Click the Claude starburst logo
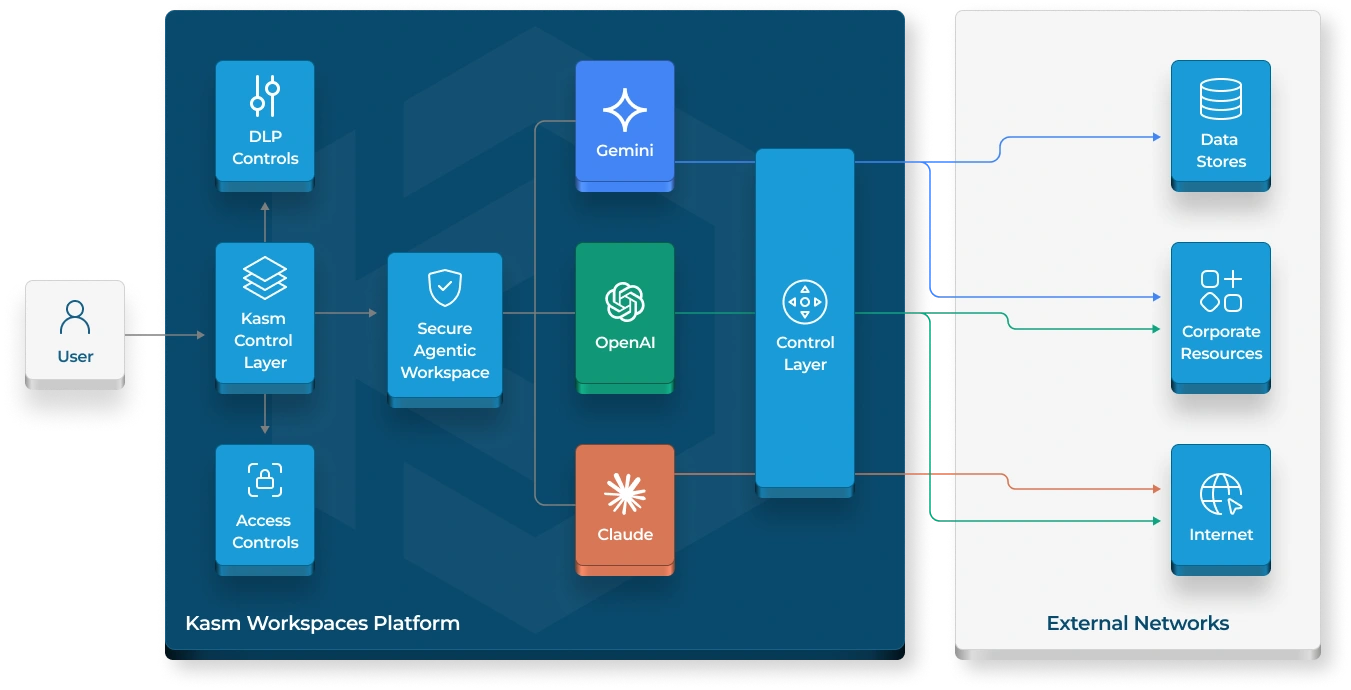The width and height of the screenshot is (1351, 690). [x=625, y=494]
